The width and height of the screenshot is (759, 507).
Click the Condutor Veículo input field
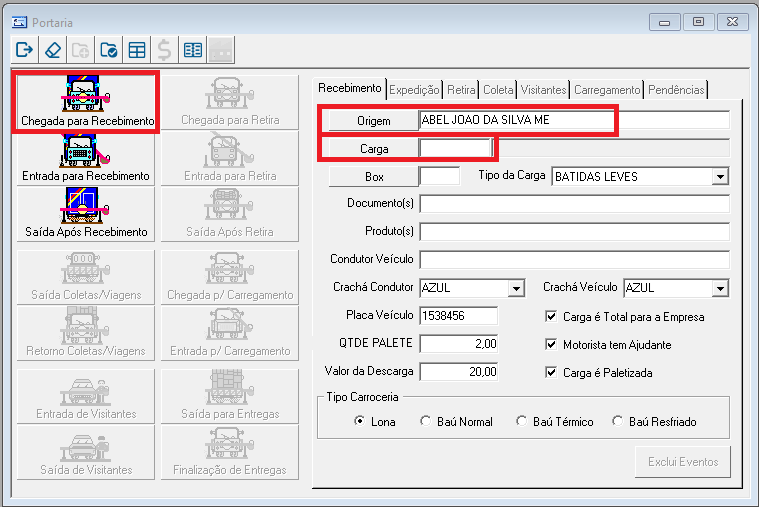tap(575, 260)
